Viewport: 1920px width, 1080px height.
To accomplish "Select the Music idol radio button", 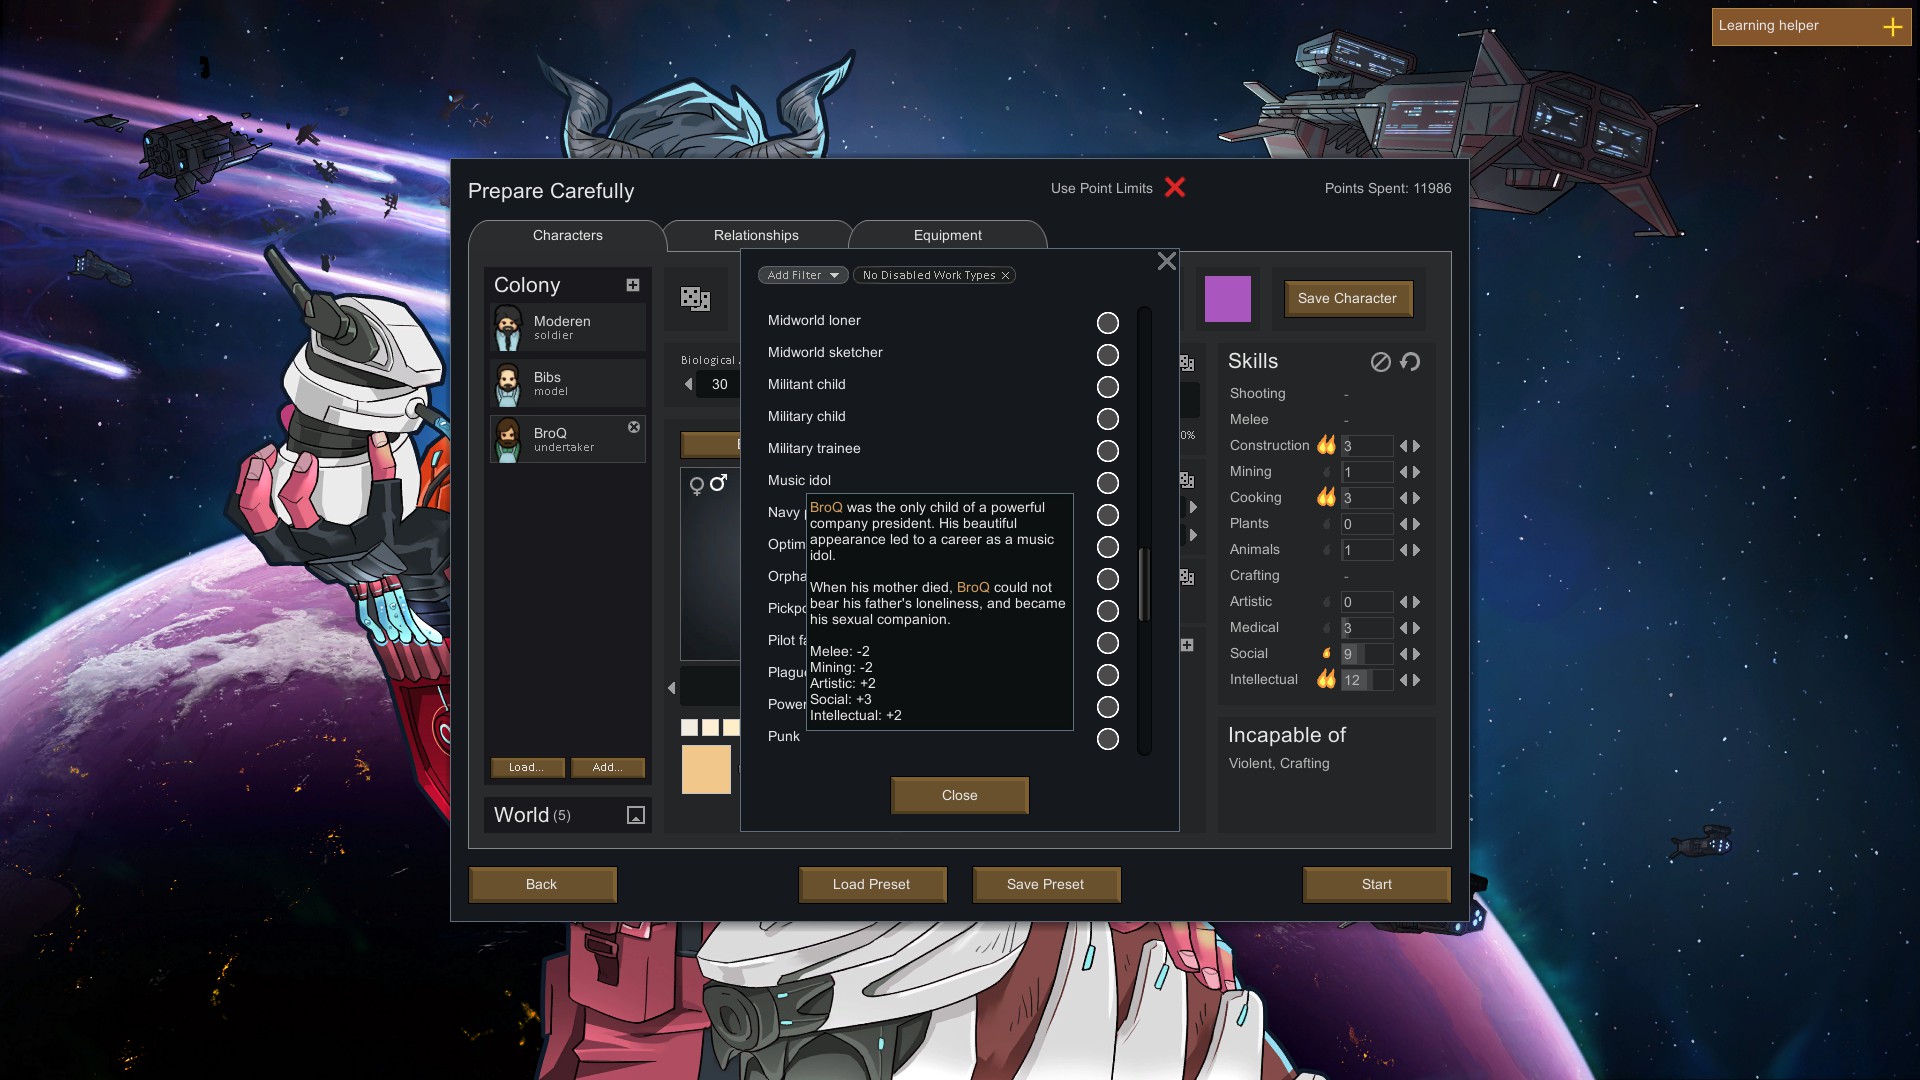I will tap(1107, 483).
